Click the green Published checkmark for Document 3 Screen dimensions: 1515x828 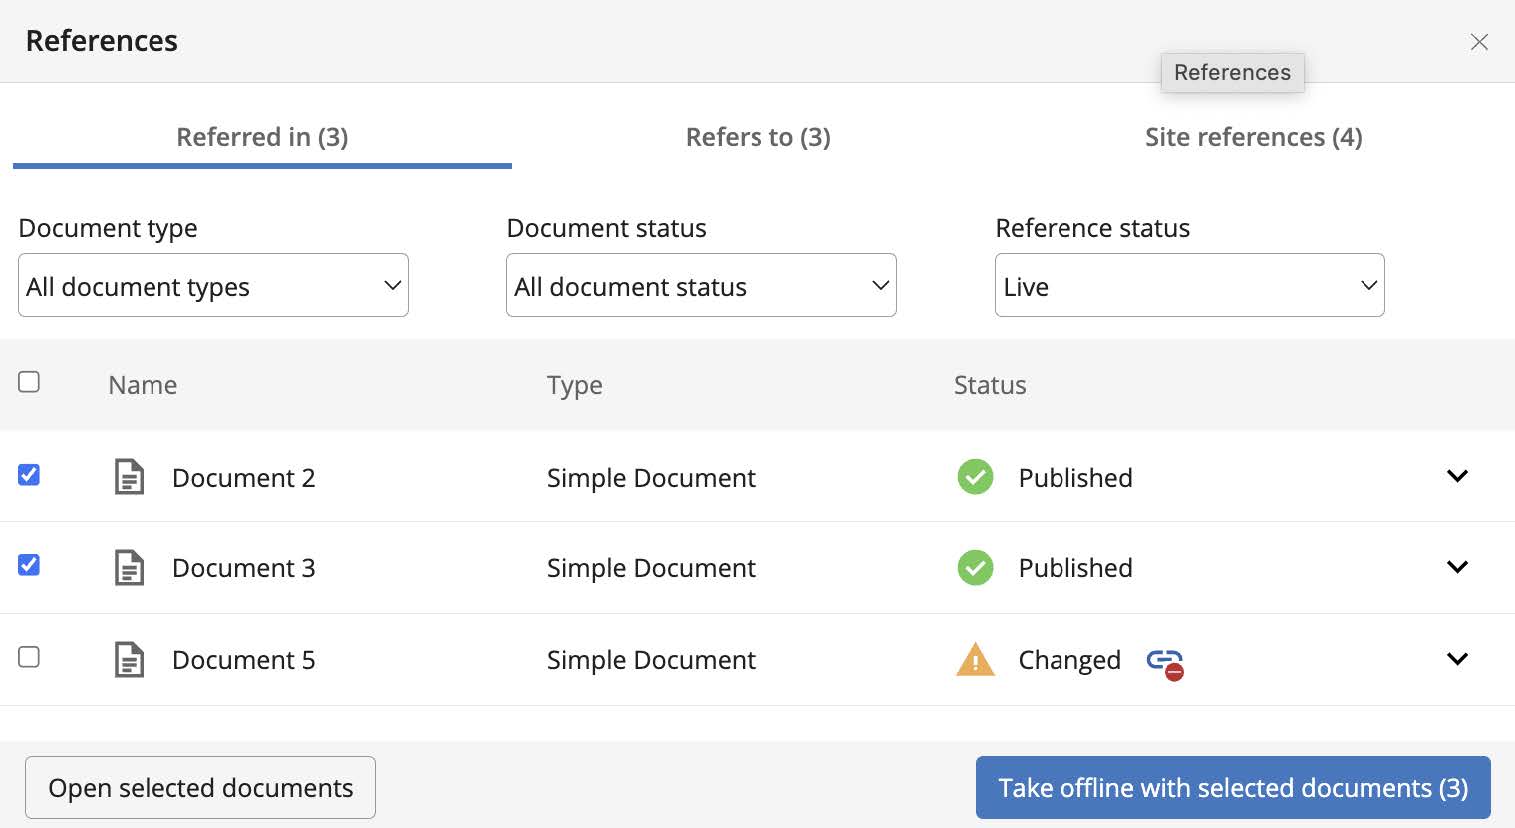975,568
